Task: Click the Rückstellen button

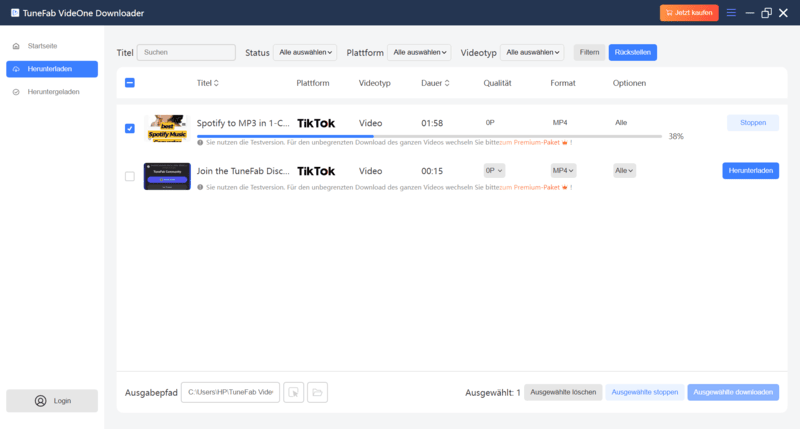Action: pos(633,53)
